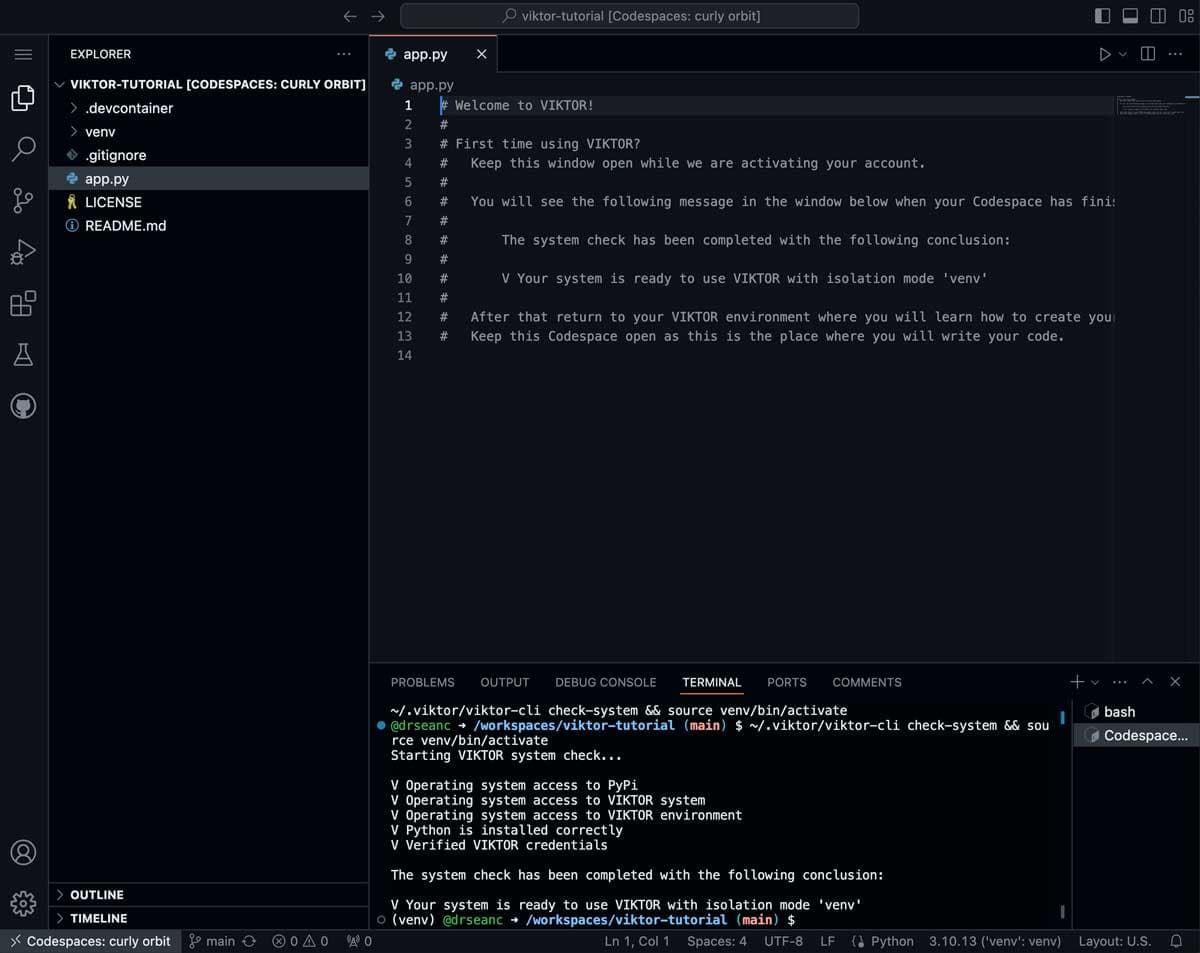Run the app.py file with the play icon
Image resolution: width=1200 pixels, height=953 pixels.
click(1104, 54)
